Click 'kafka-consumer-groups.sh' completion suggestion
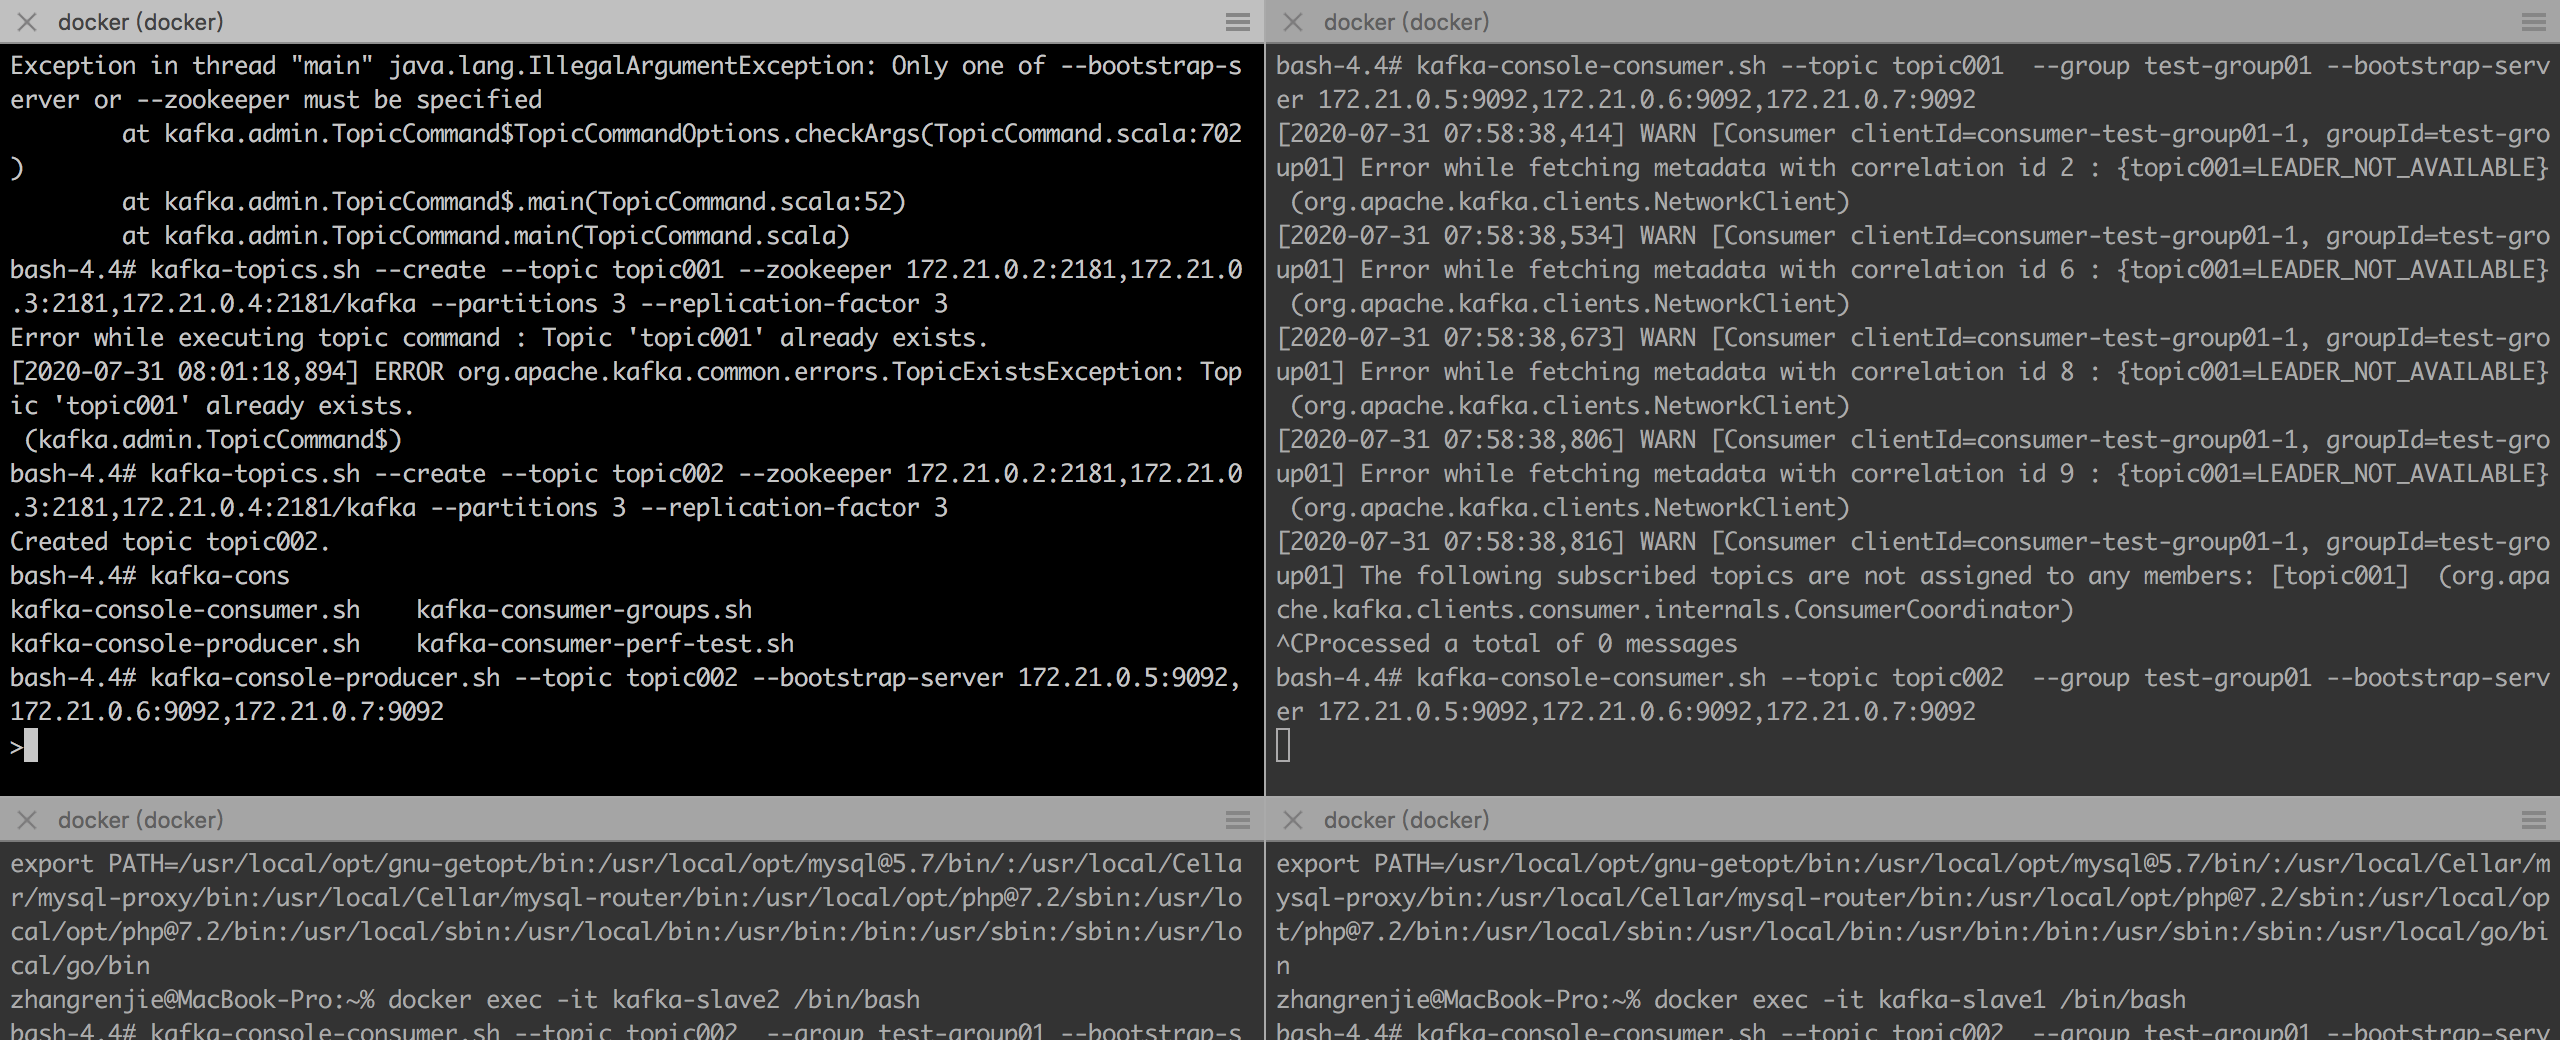2560x1040 pixels. pos(584,610)
